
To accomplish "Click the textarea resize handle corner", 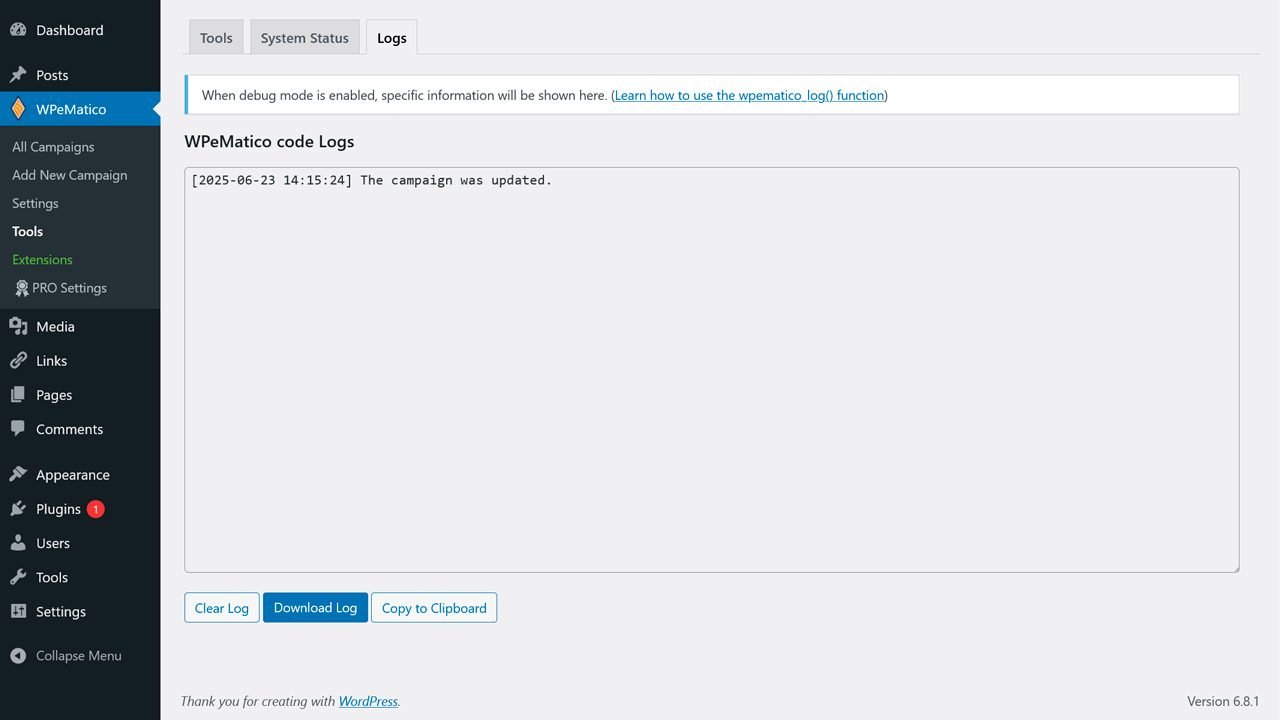I will coord(1234,567).
